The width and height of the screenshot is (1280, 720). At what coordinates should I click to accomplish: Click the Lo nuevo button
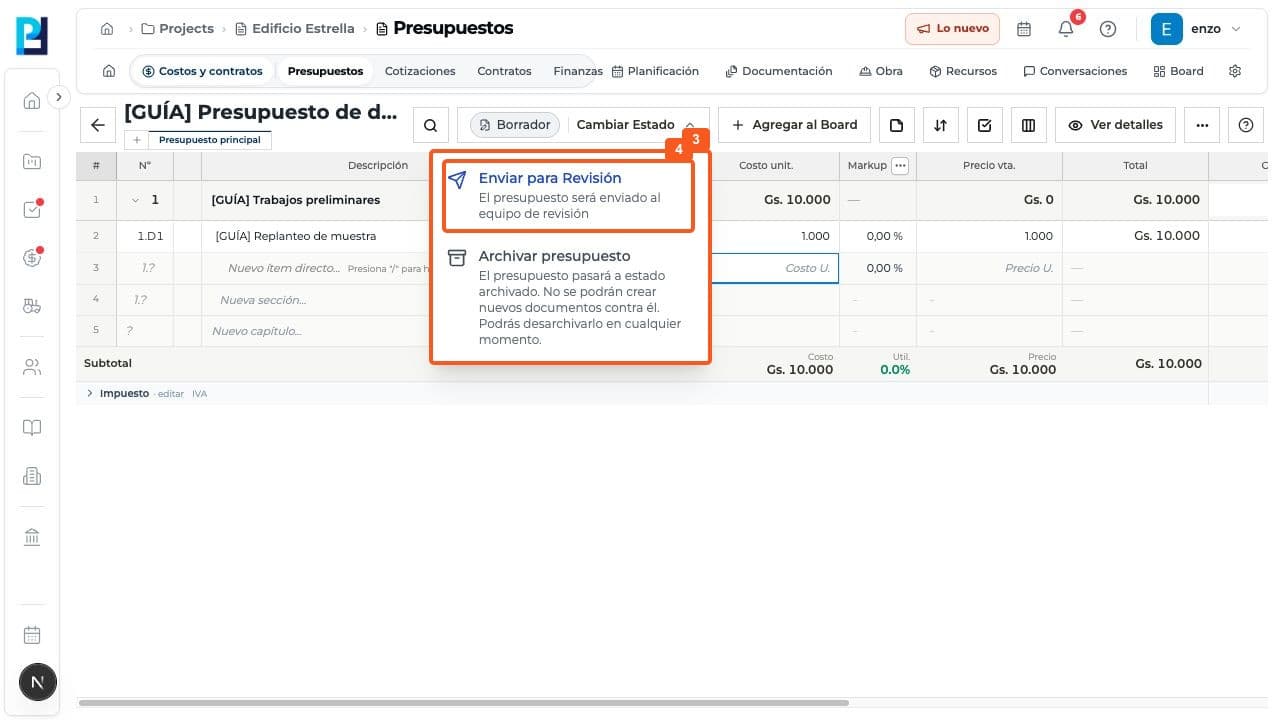click(x=952, y=29)
